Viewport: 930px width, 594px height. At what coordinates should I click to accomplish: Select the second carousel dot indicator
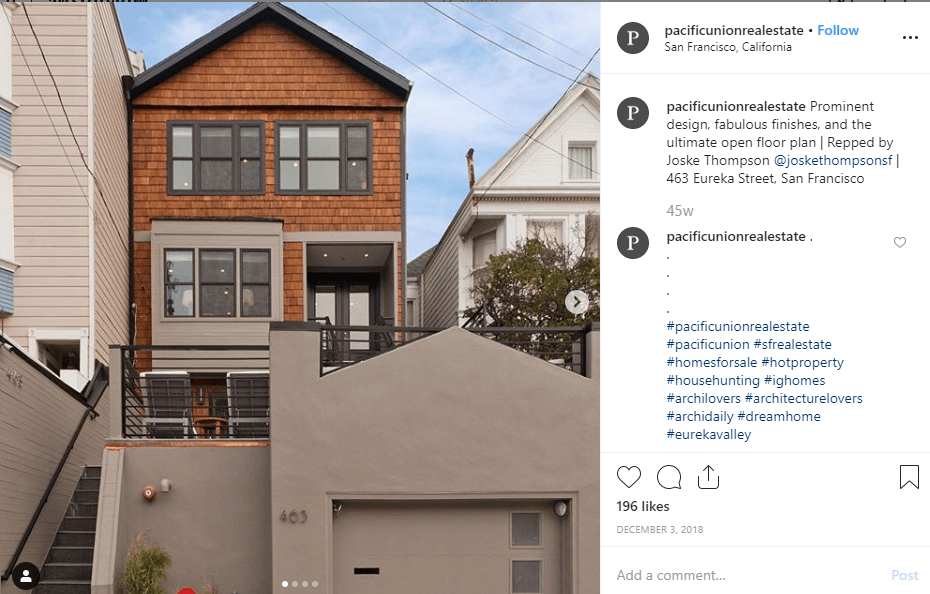(295, 584)
